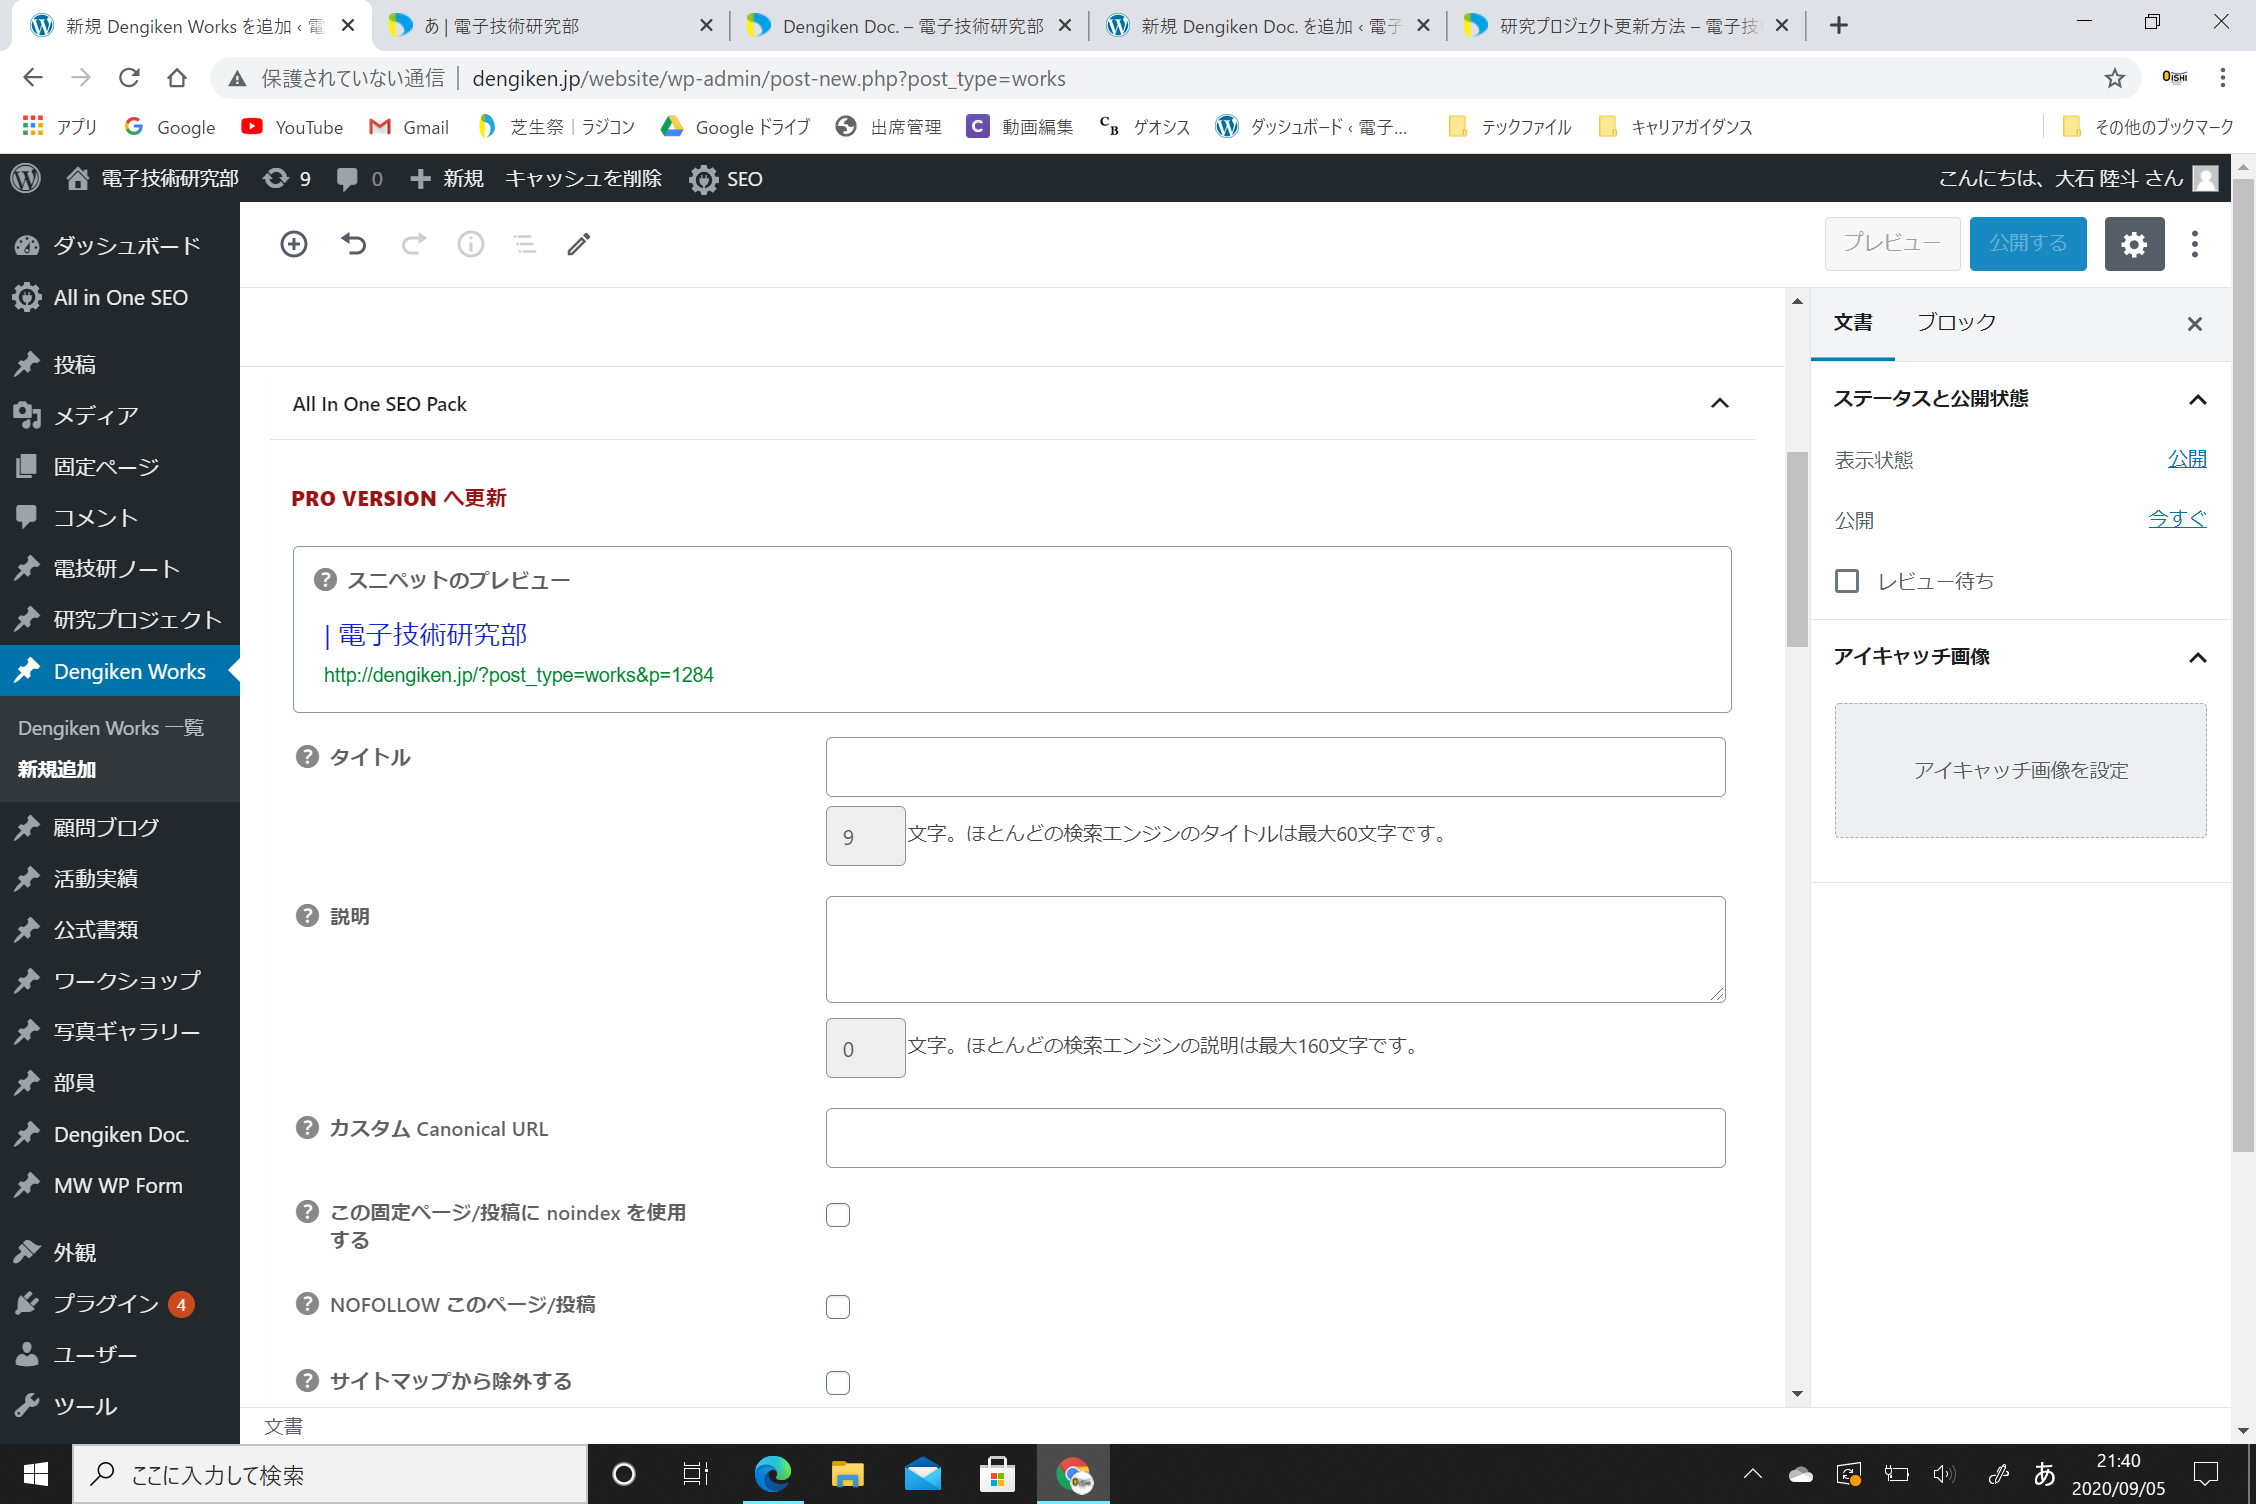Screen dimensions: 2256x1504
Task: Switch to ブロック tab in sidebar
Action: [1956, 322]
